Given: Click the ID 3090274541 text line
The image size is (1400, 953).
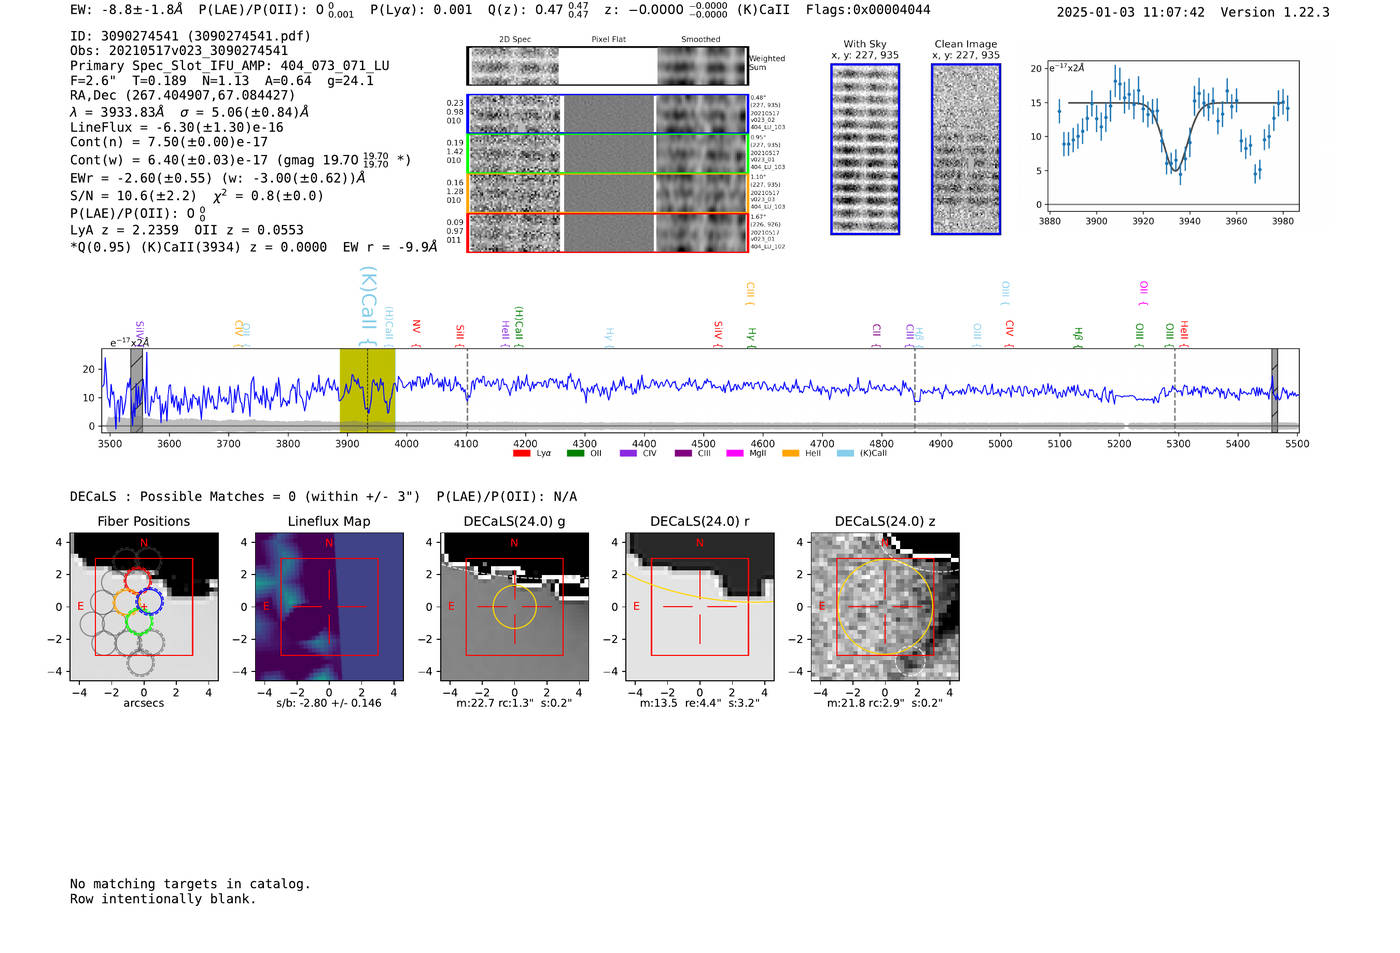Looking at the screenshot, I should (x=190, y=36).
